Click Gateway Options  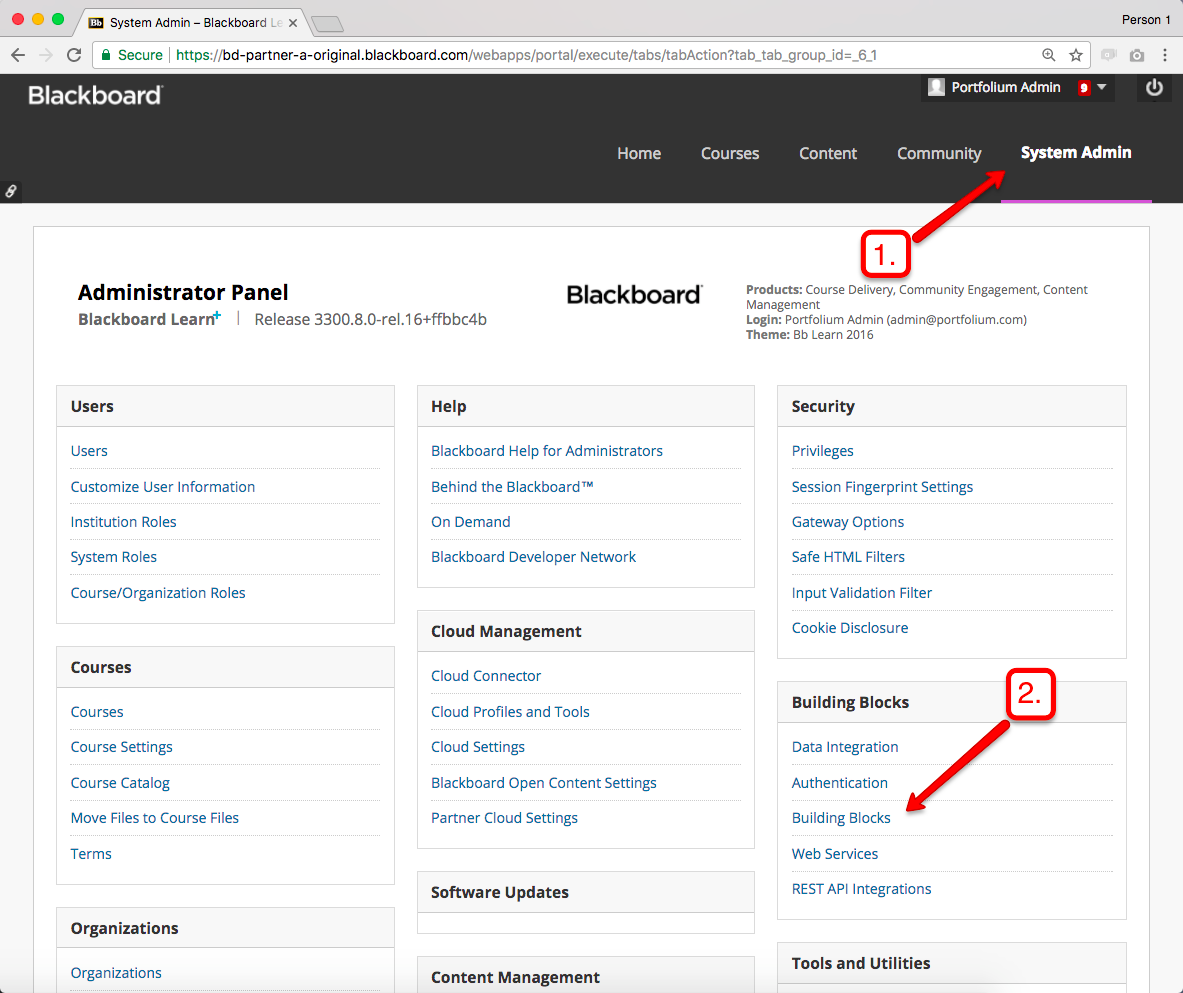pos(847,522)
